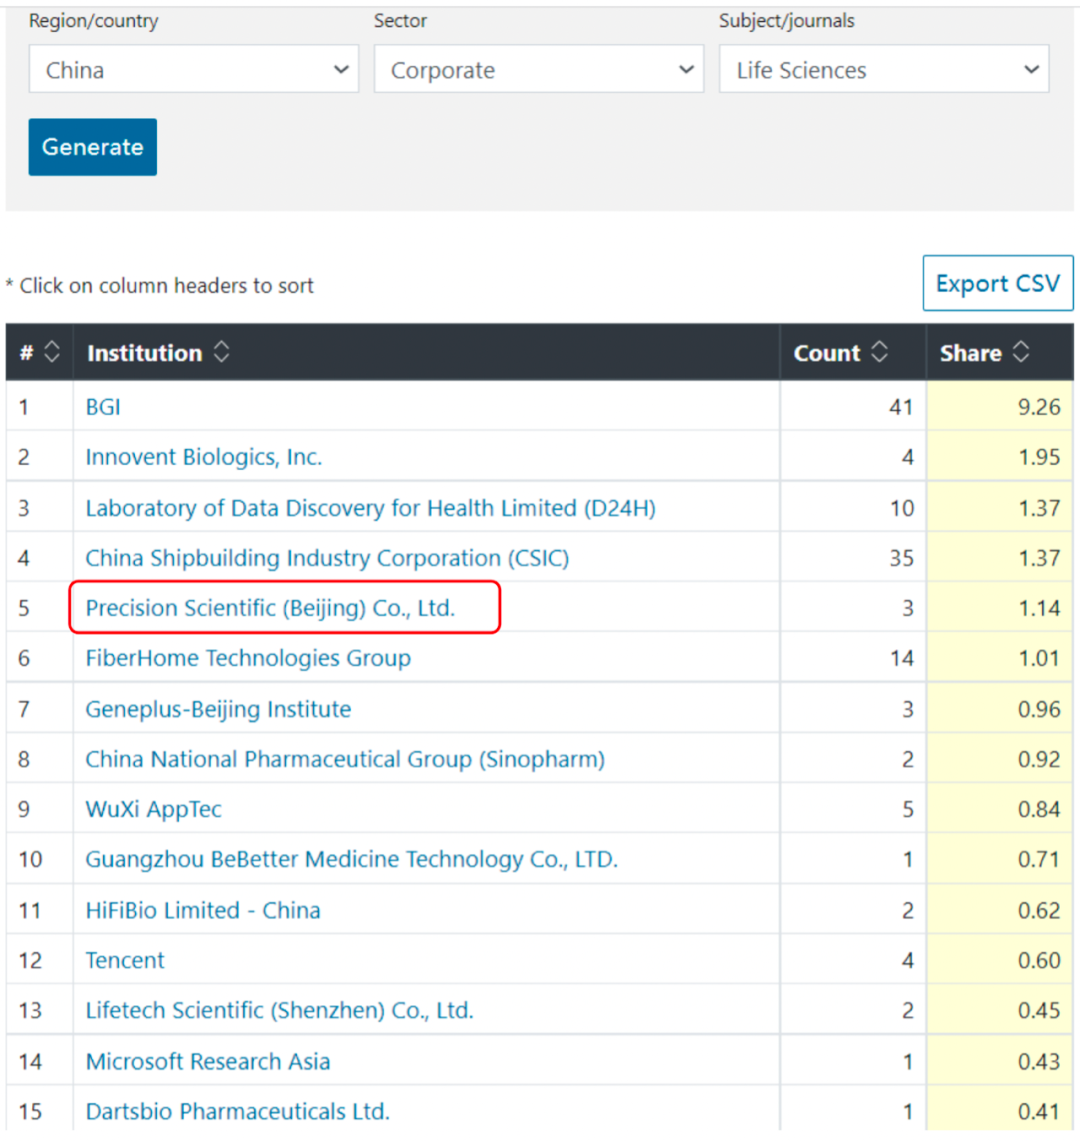The width and height of the screenshot is (1080, 1141).
Task: Sort table by the # rank sort icon
Action: pyautogui.click(x=52, y=352)
